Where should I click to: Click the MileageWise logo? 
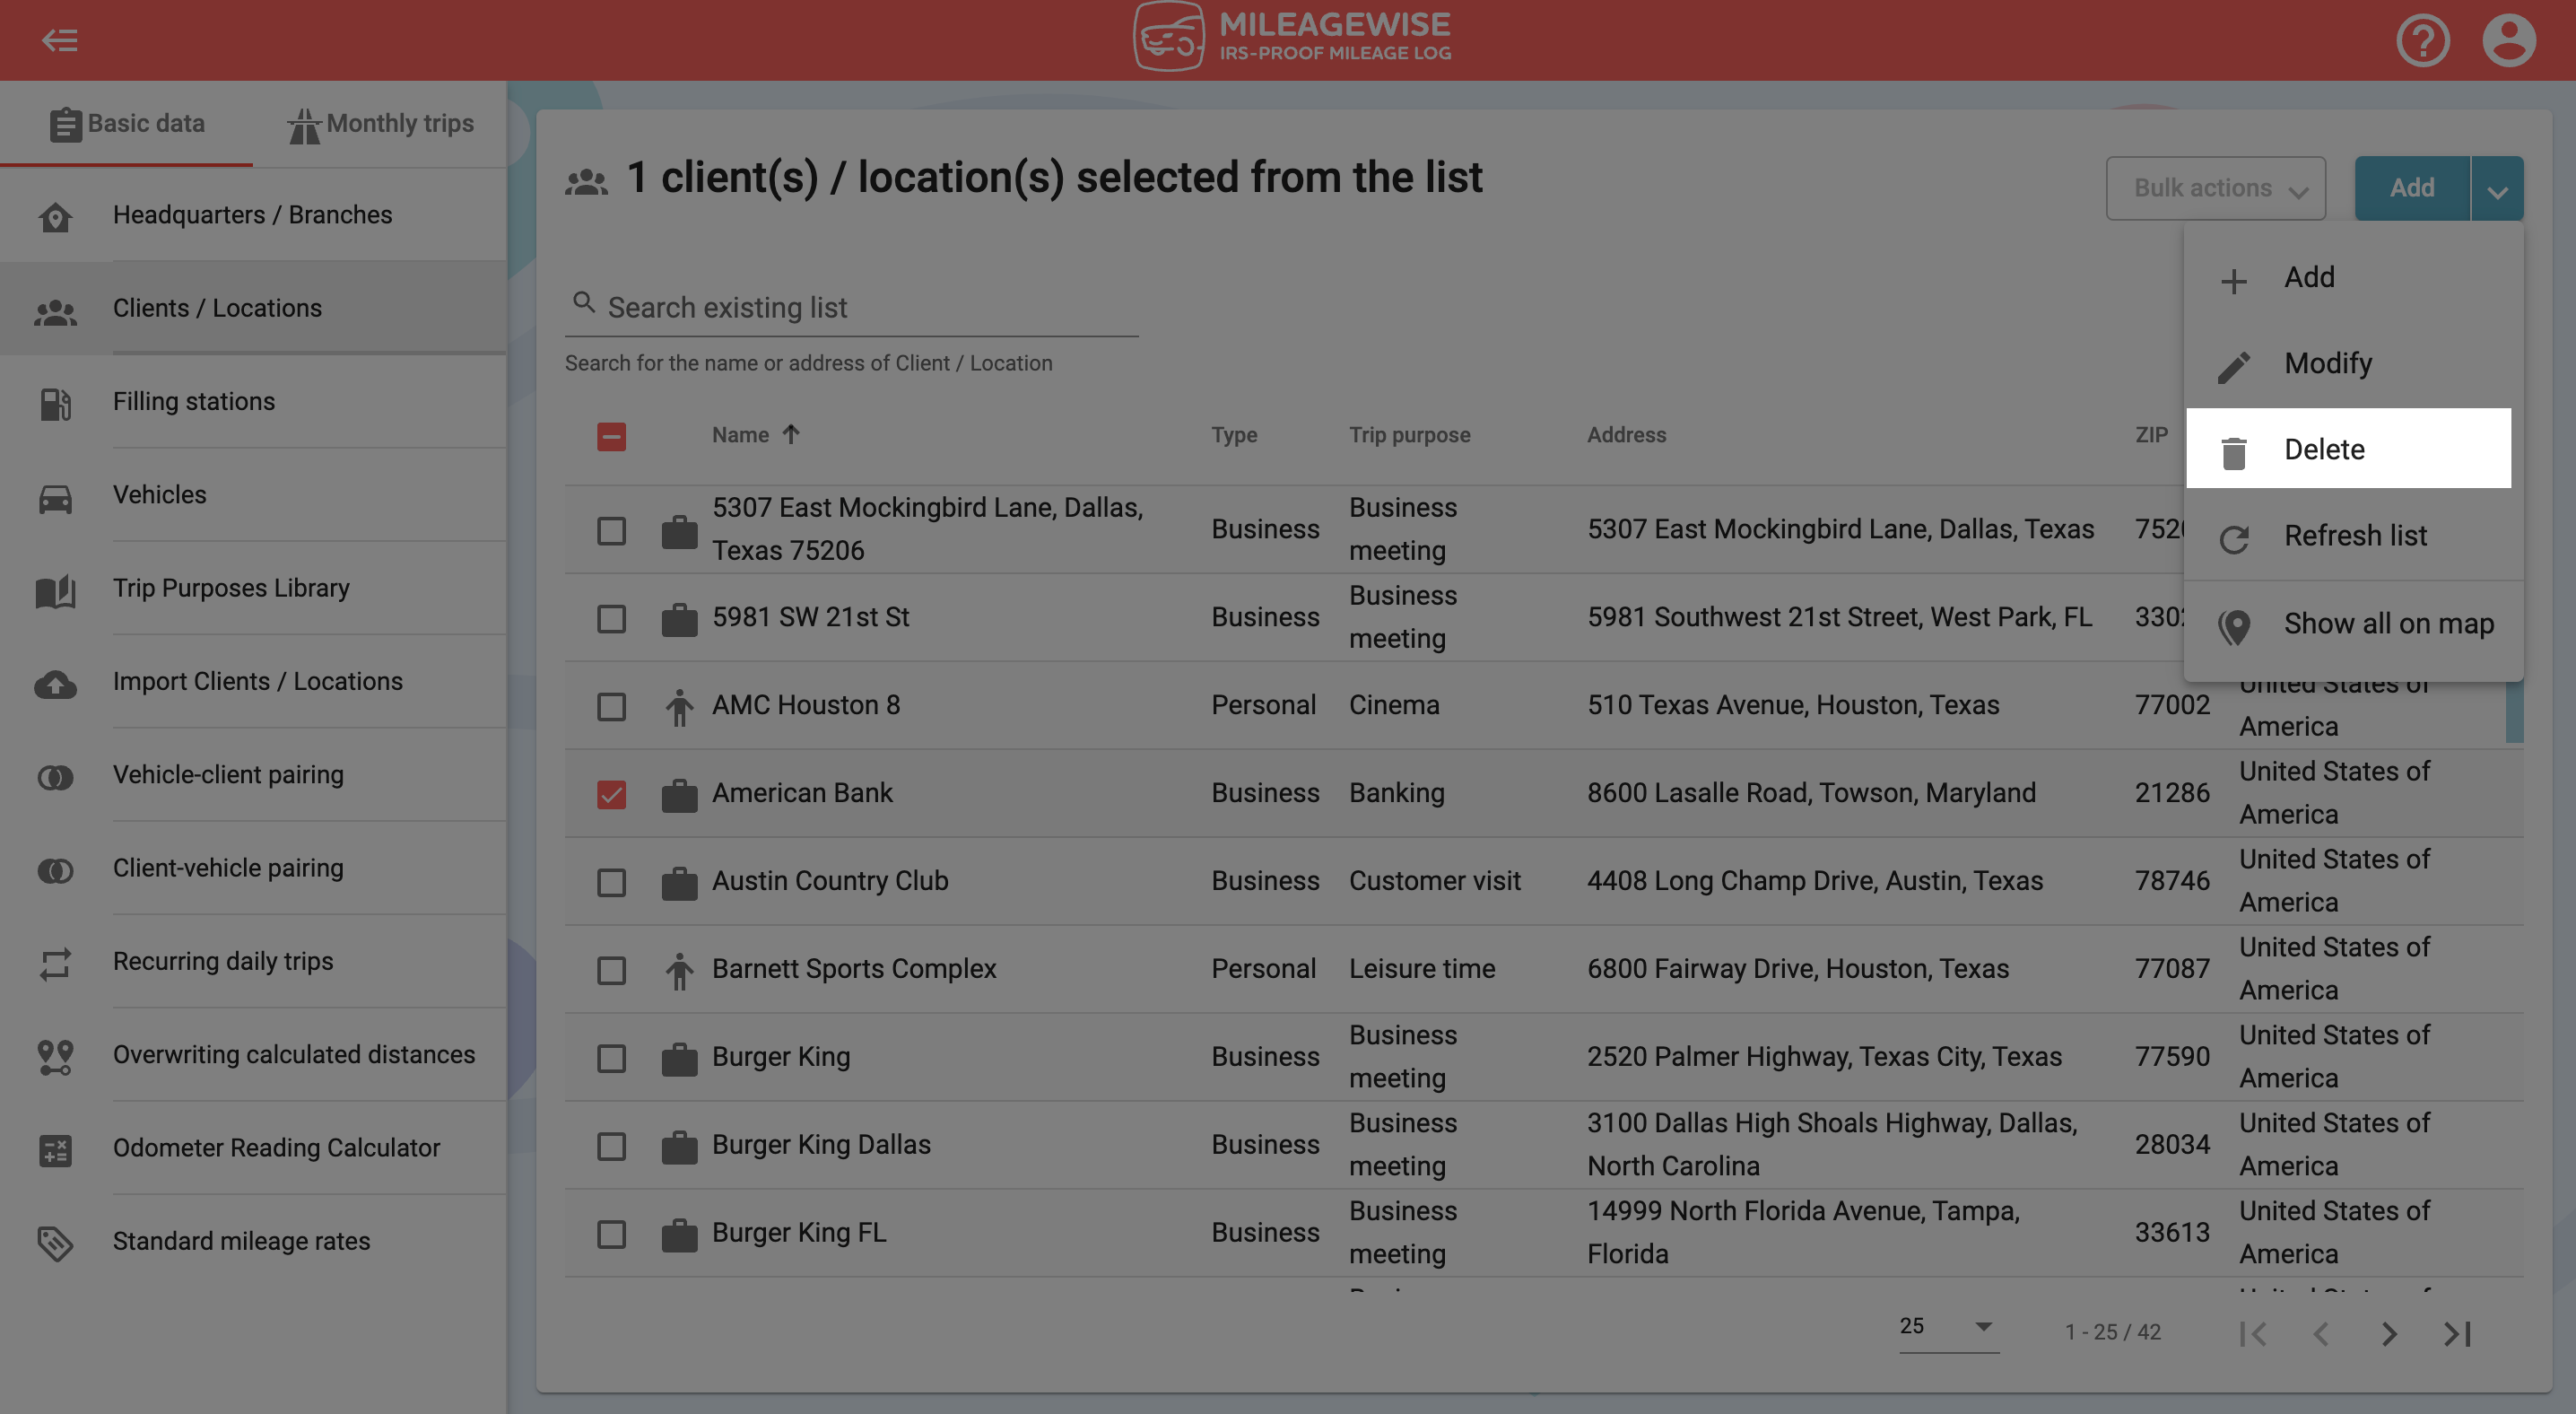coord(1291,37)
